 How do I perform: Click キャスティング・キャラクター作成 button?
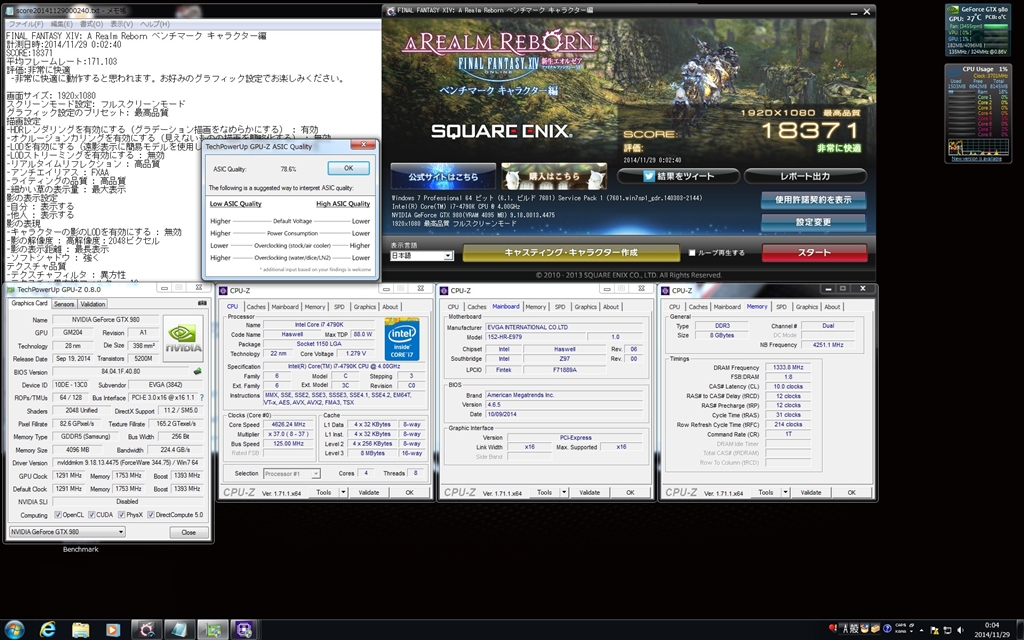point(571,253)
